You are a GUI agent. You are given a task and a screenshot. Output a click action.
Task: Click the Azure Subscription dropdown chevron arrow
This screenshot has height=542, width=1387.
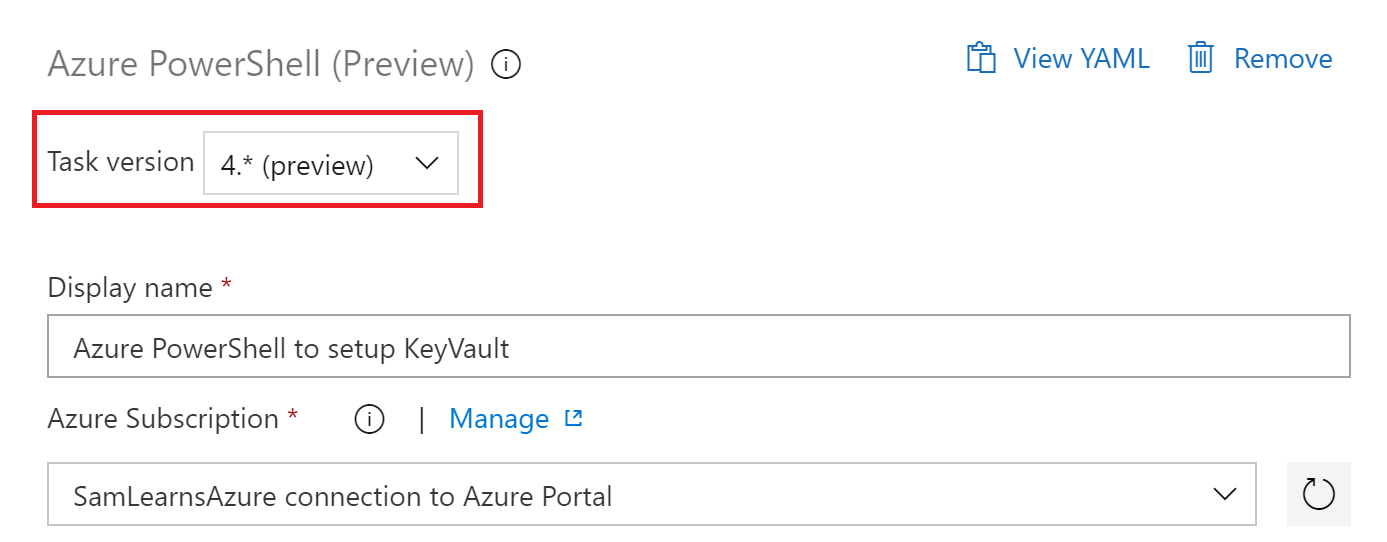1224,494
